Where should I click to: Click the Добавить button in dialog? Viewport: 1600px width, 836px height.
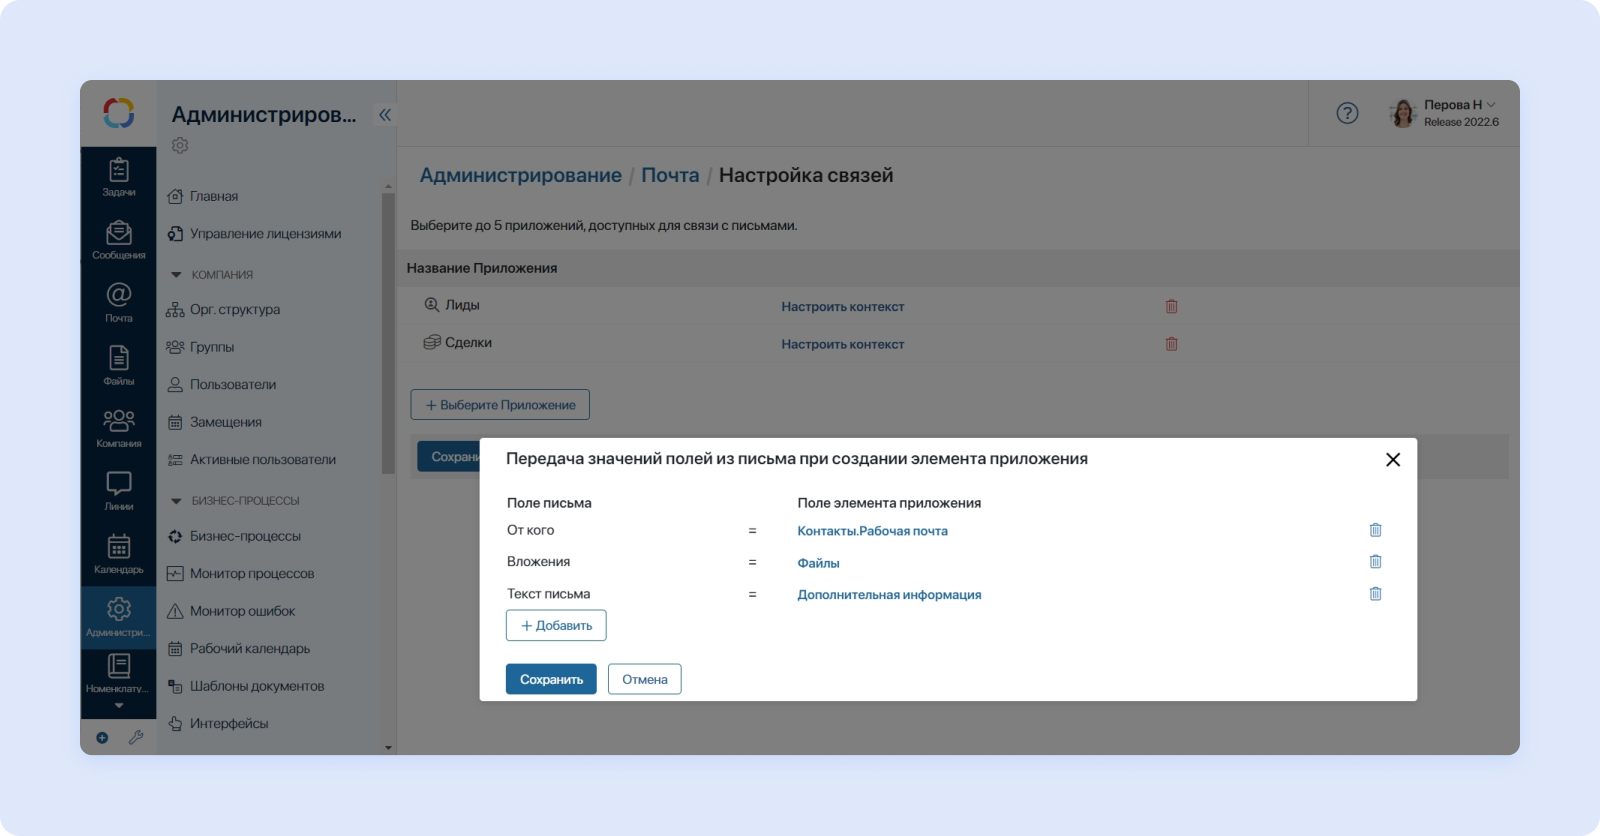(x=556, y=625)
